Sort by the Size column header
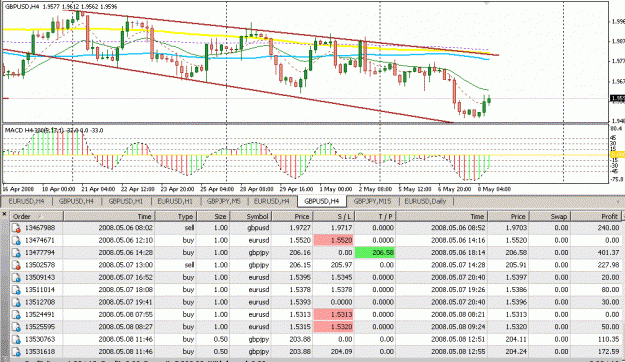Image resolution: width=625 pixels, height=362 pixels. coord(213,216)
